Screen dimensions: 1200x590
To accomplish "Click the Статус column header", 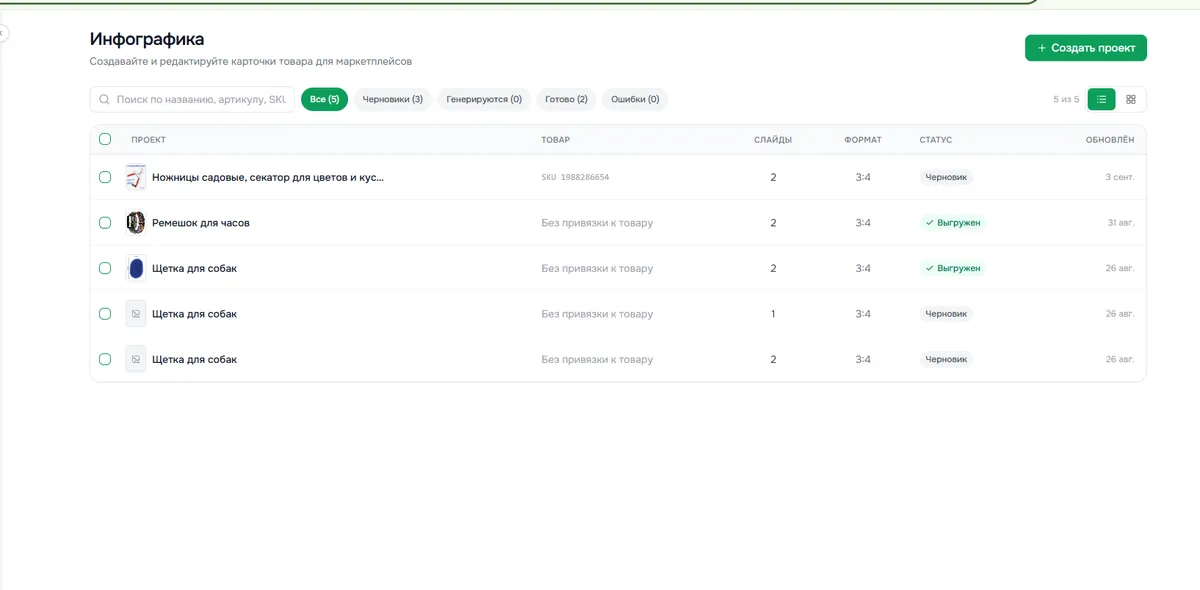I will coord(936,140).
